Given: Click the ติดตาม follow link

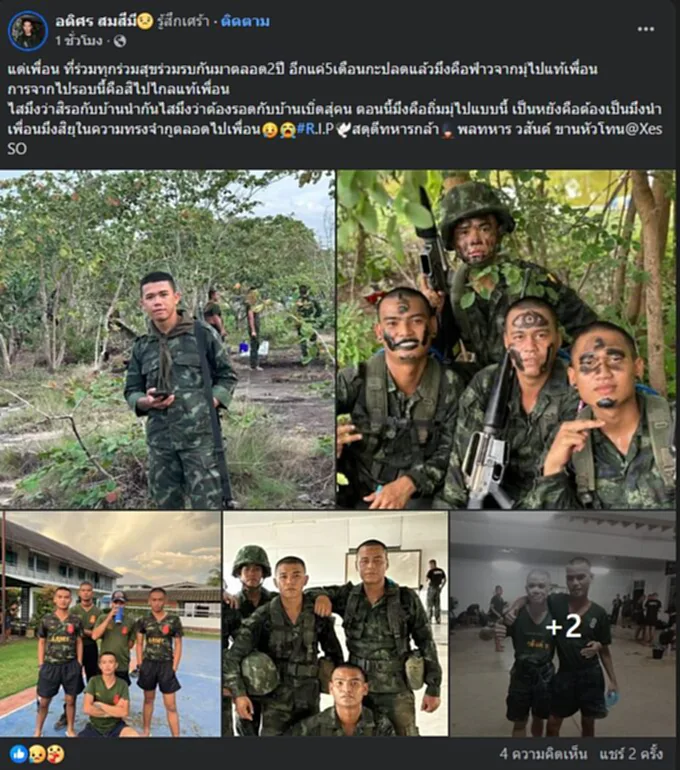Looking at the screenshot, I should [x=245, y=22].
